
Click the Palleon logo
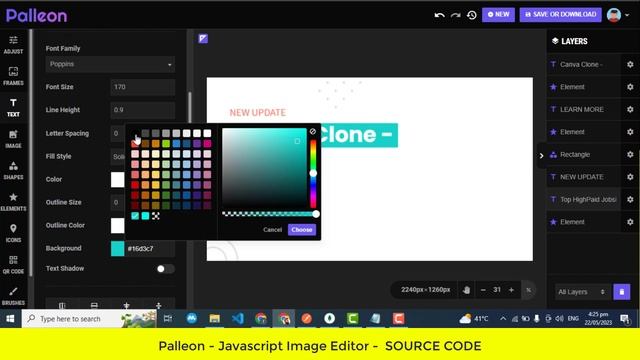click(36, 16)
